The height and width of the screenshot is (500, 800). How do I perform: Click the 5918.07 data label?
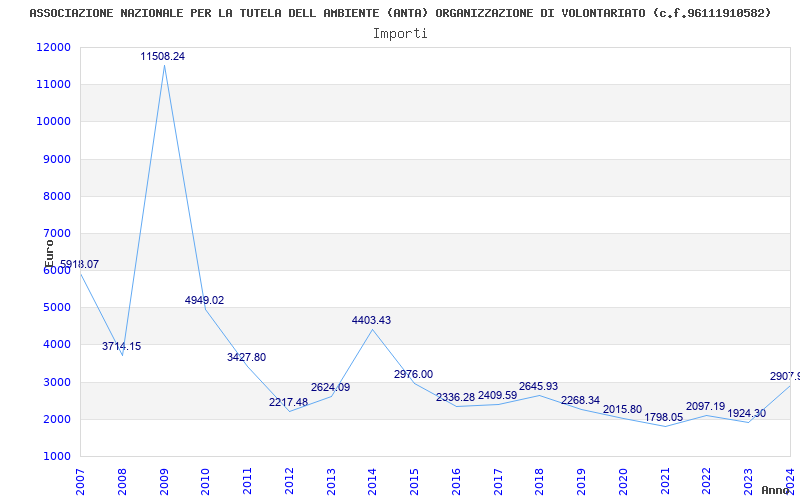coord(79,264)
